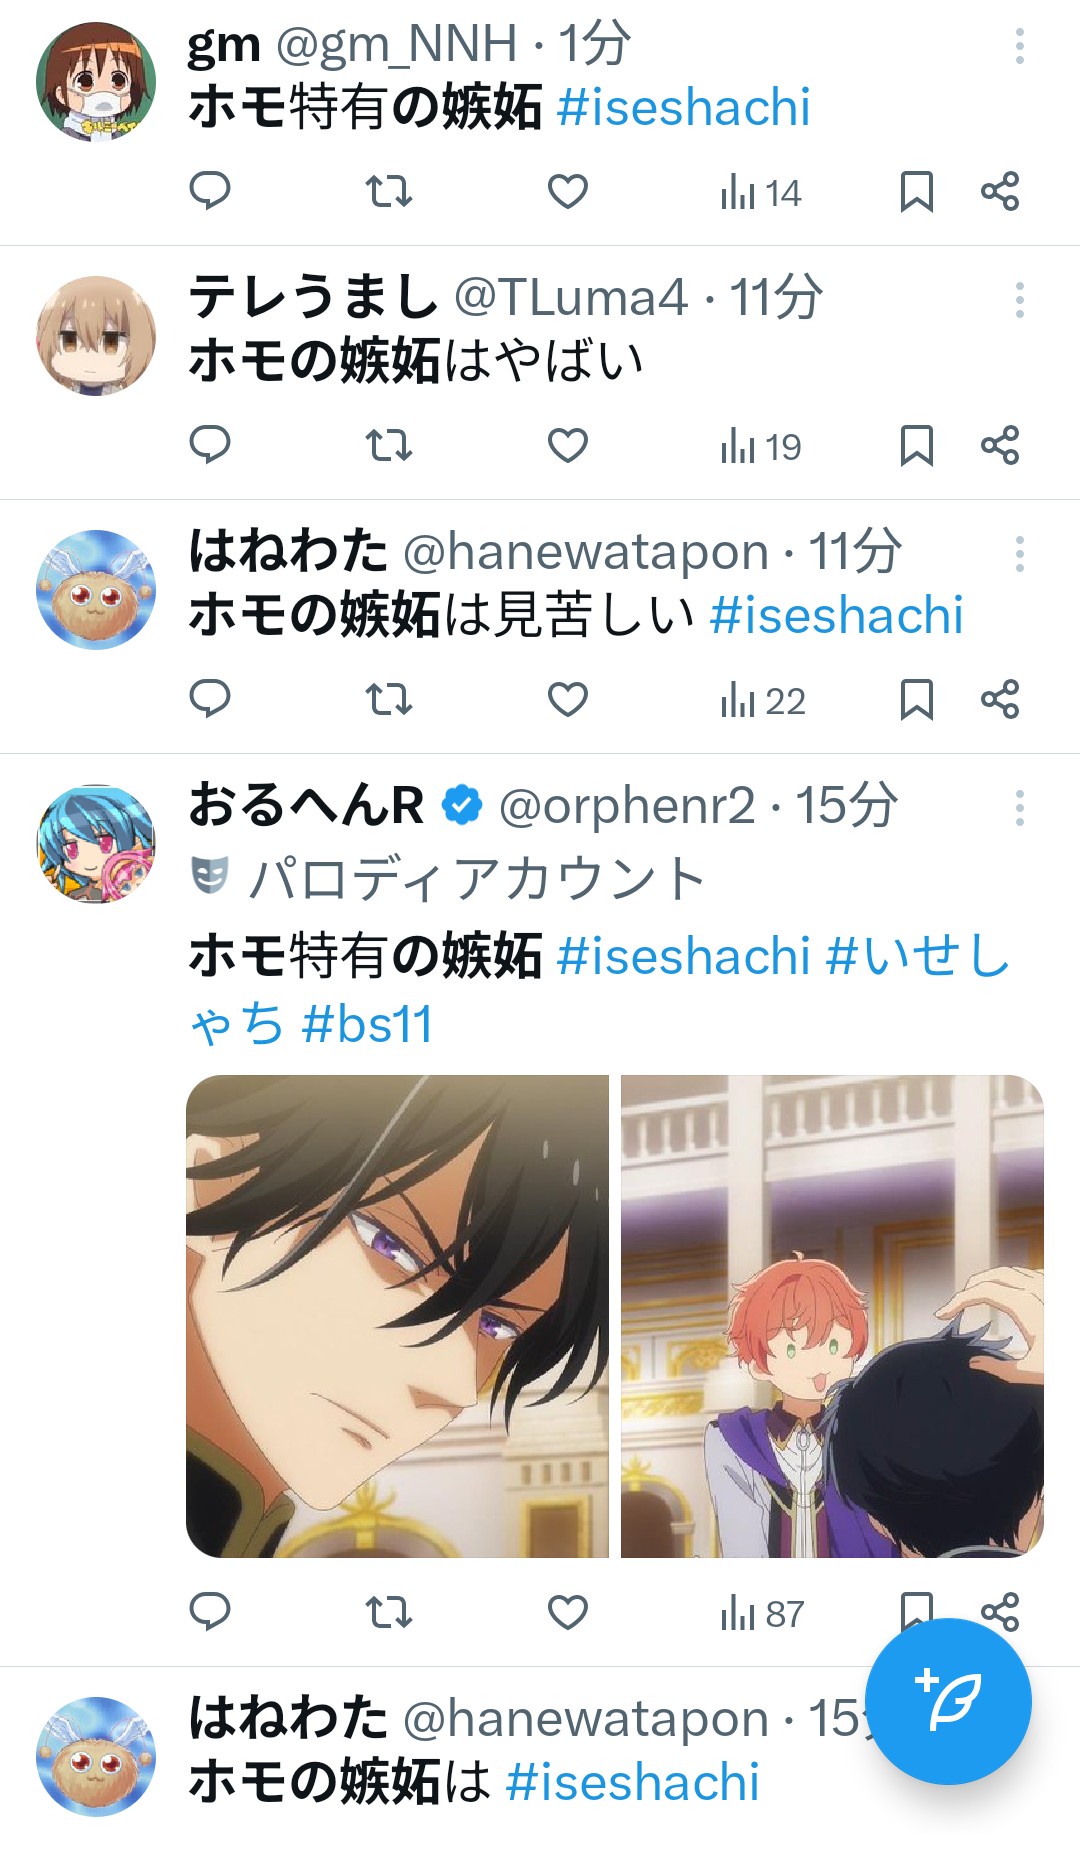The height and width of the screenshot is (1859, 1080).
Task: View the dark-haired character image
Action: [x=397, y=1316]
